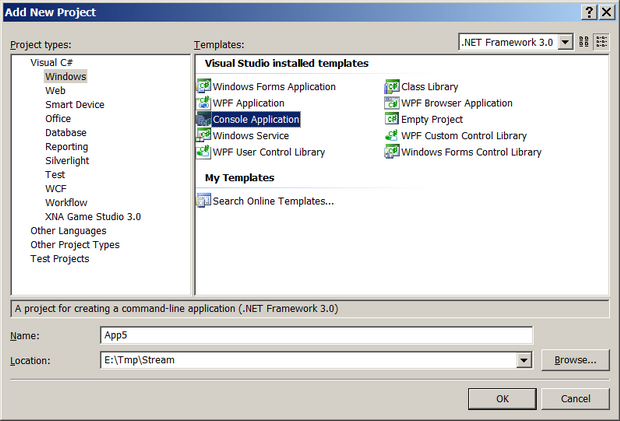Screen dimensions: 620x421
Task: Select Test Projects node
Action: (60, 259)
